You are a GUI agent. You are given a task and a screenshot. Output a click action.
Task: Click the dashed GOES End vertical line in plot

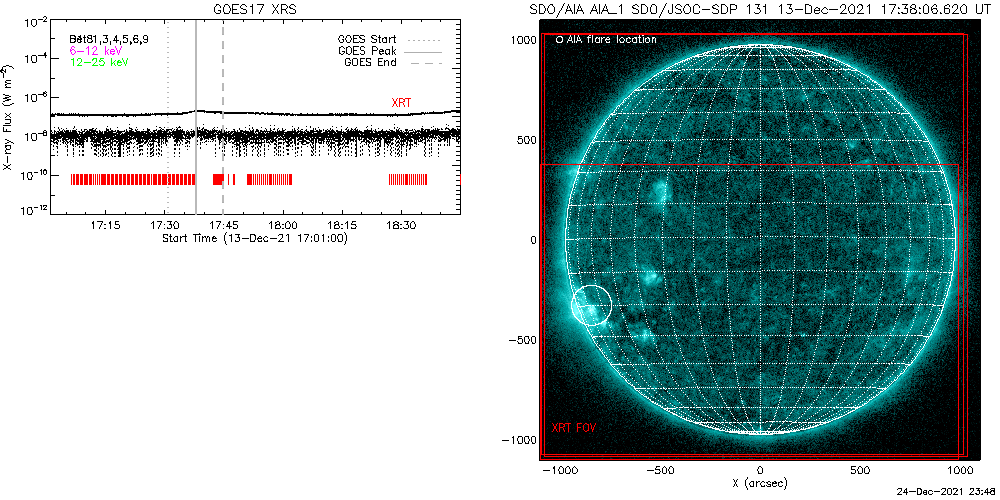tap(223, 117)
